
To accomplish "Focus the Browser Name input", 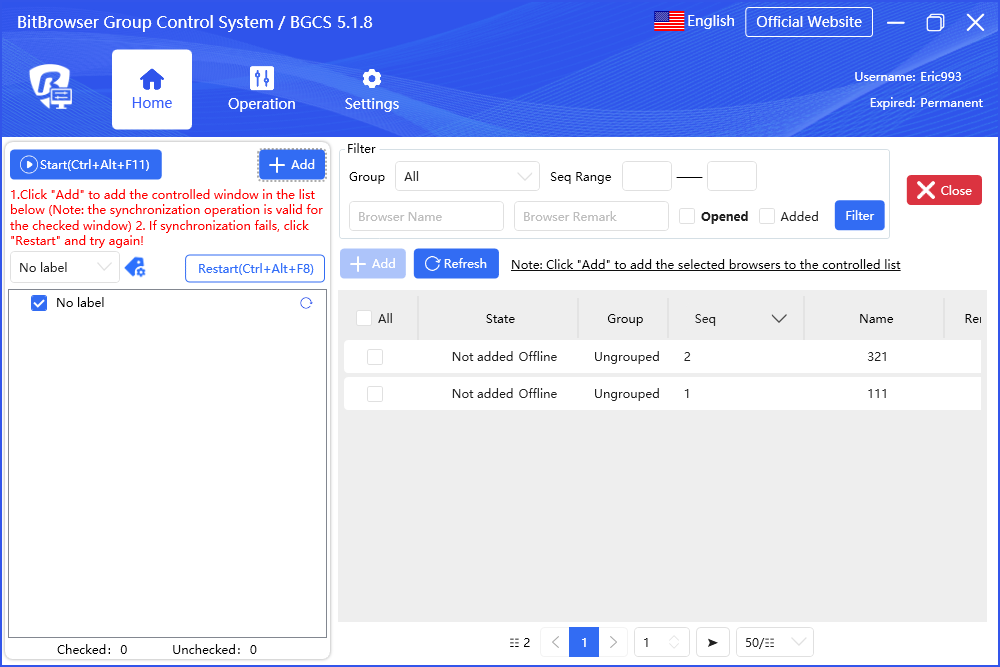I will coord(426,216).
